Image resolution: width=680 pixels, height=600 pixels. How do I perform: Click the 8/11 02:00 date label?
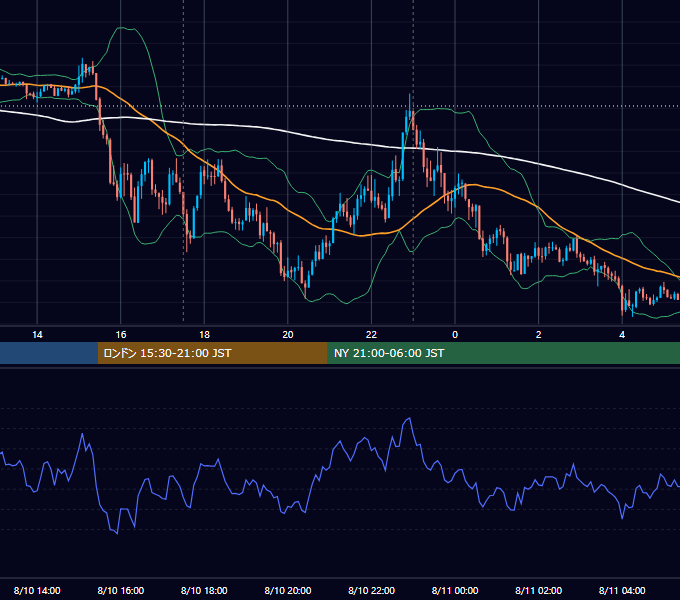pos(538,590)
